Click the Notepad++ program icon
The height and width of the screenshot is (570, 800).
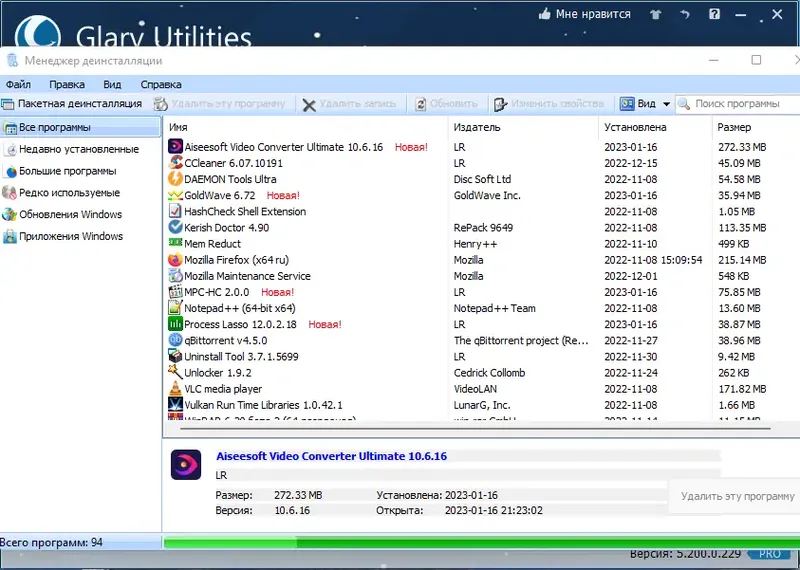[x=175, y=308]
